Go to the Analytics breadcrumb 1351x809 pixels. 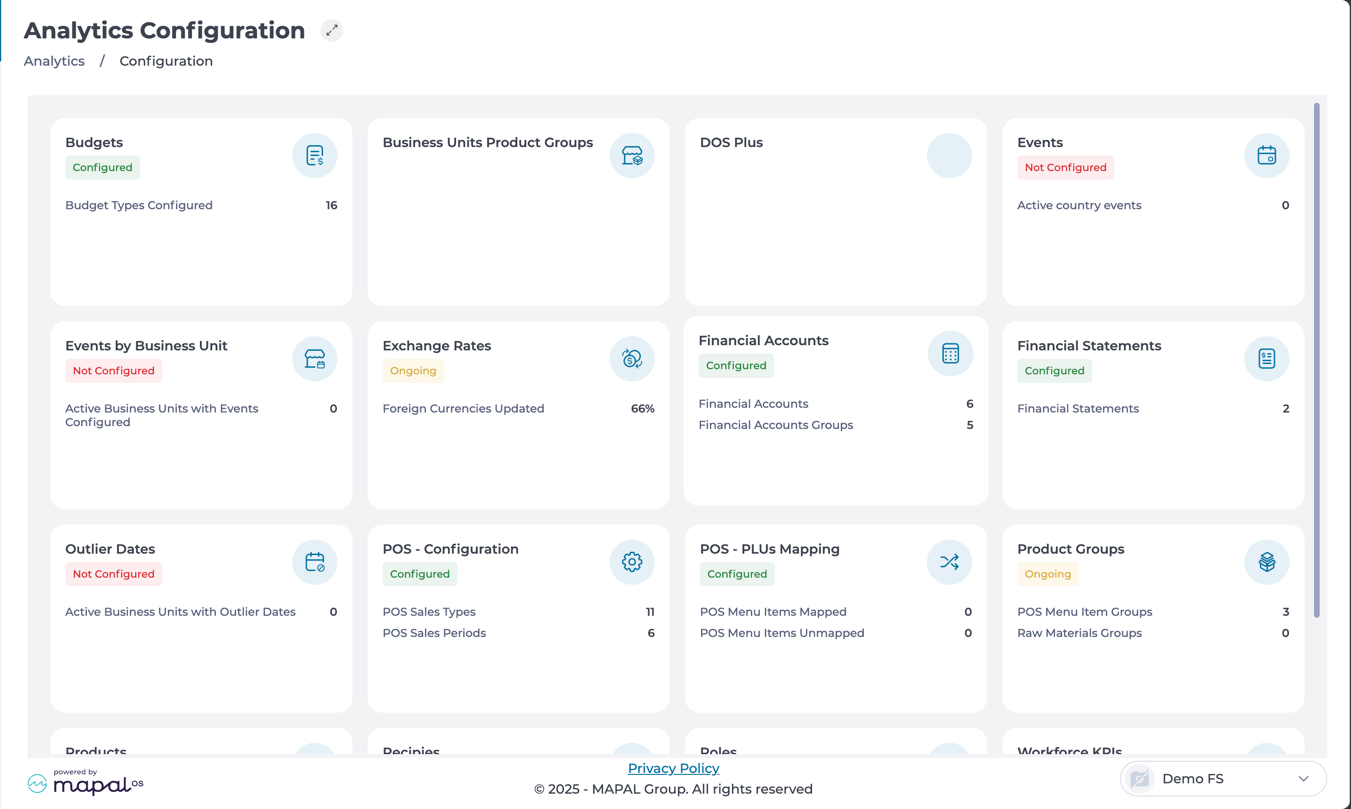tap(54, 61)
